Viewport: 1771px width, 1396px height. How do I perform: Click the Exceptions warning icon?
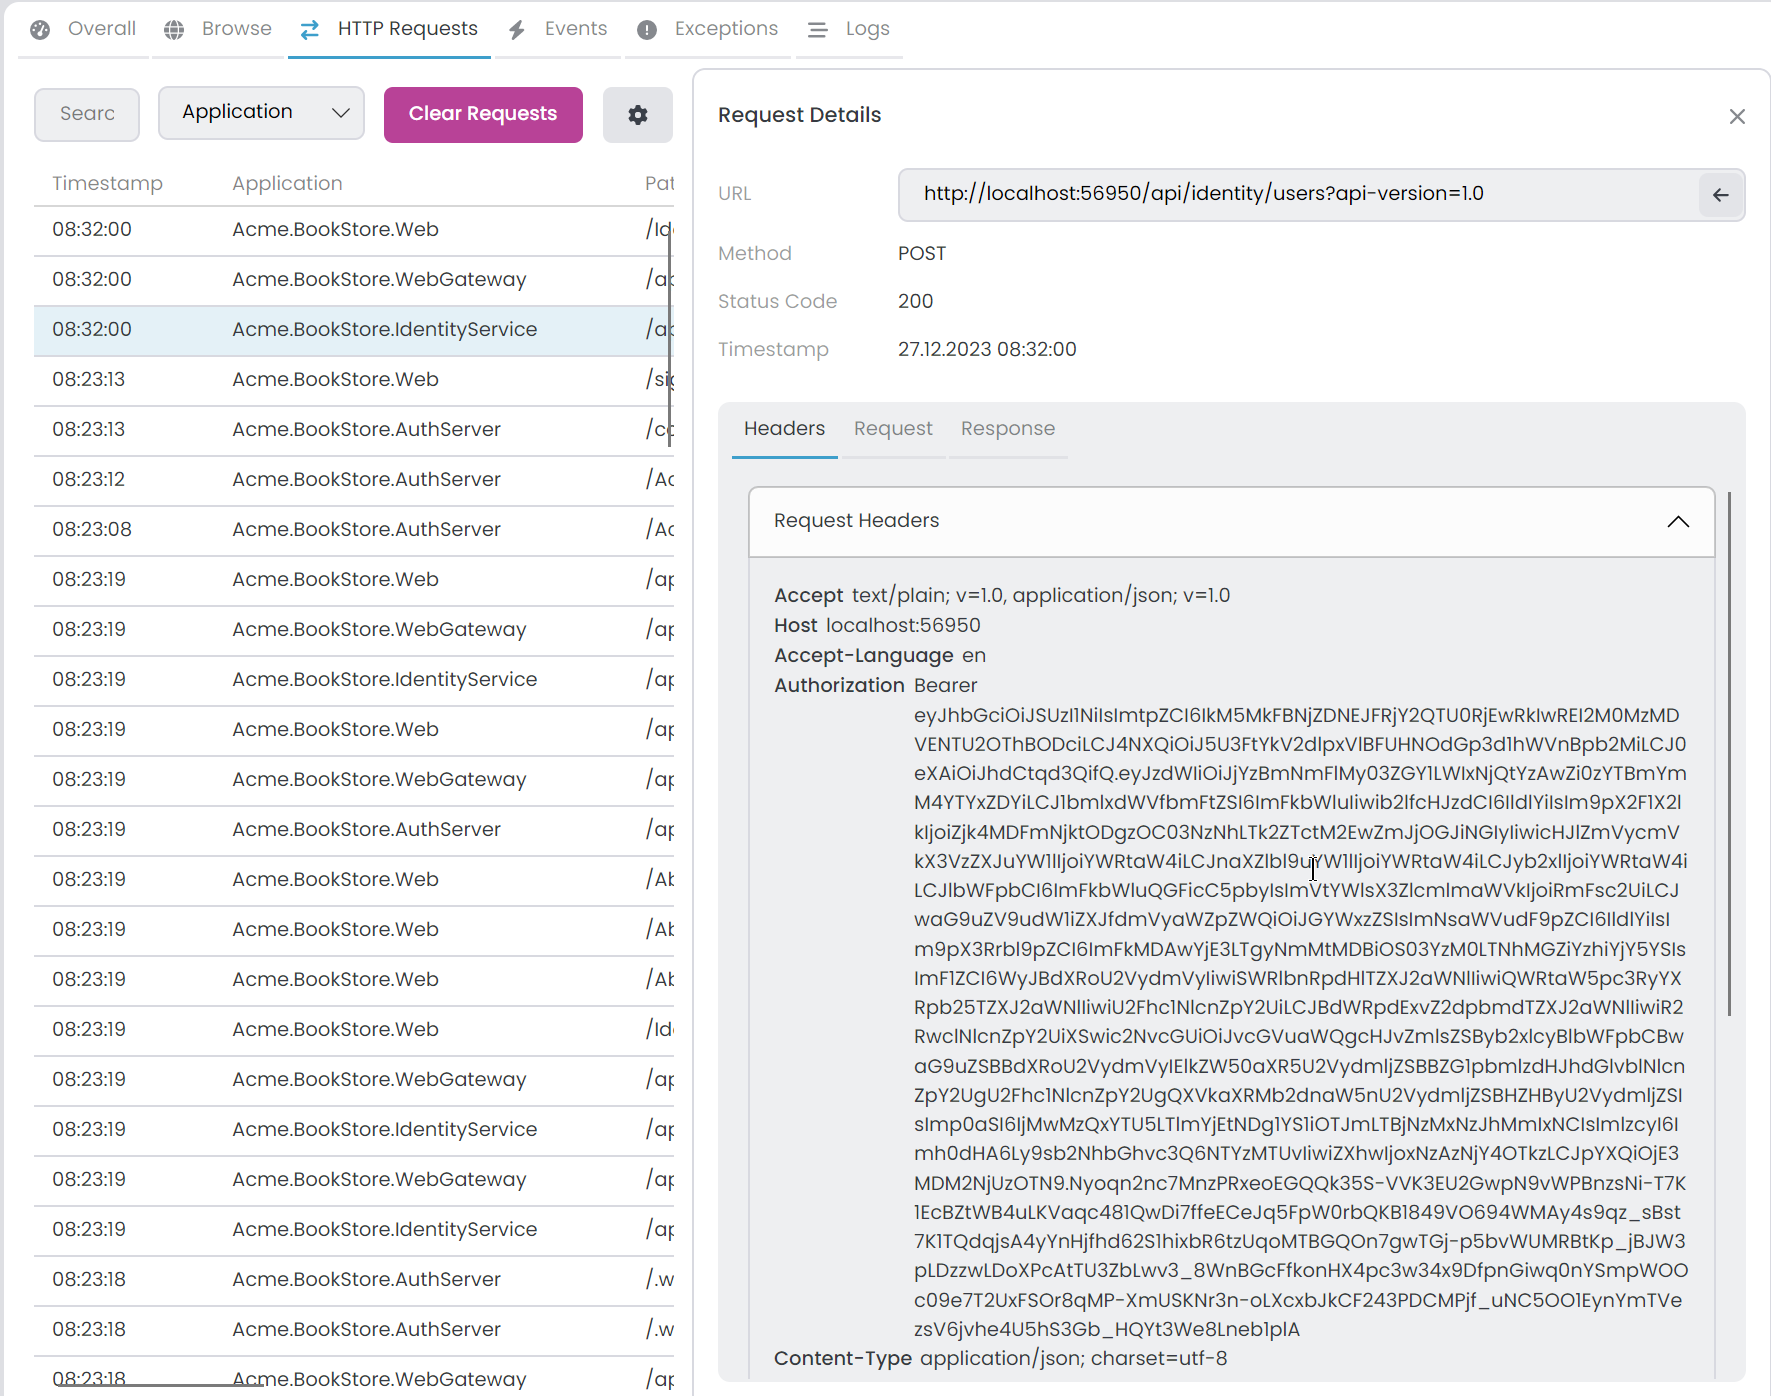(646, 29)
